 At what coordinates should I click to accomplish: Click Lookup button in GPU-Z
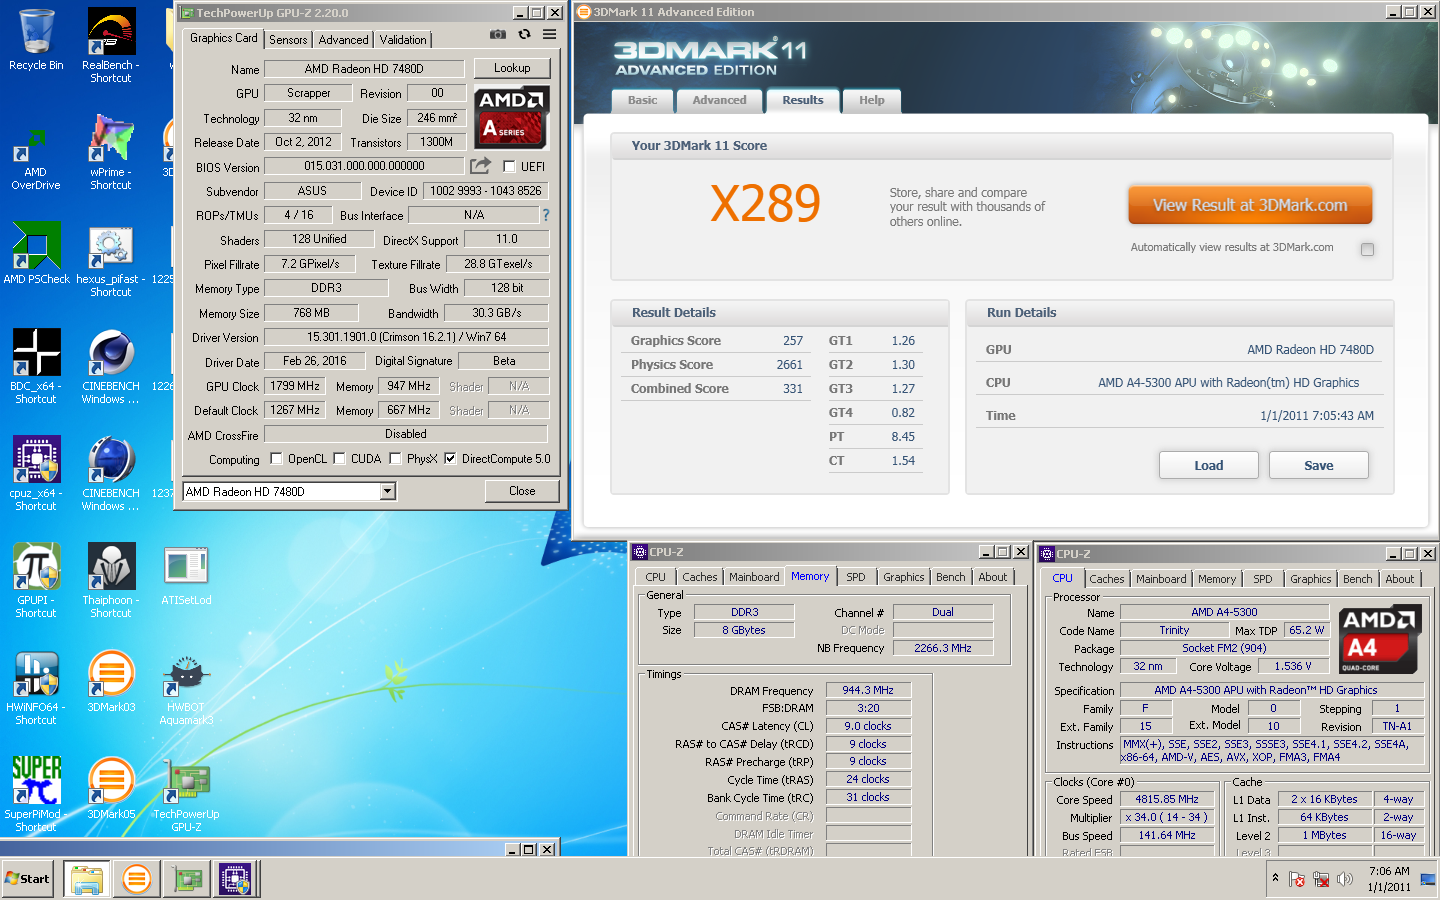coord(512,68)
